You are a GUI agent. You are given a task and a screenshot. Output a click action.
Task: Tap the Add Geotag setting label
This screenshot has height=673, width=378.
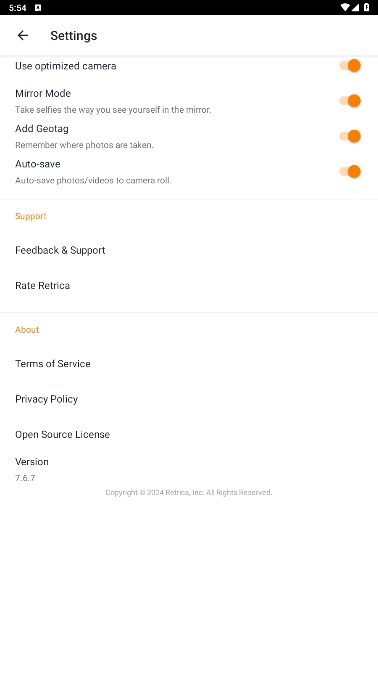pyautogui.click(x=42, y=129)
